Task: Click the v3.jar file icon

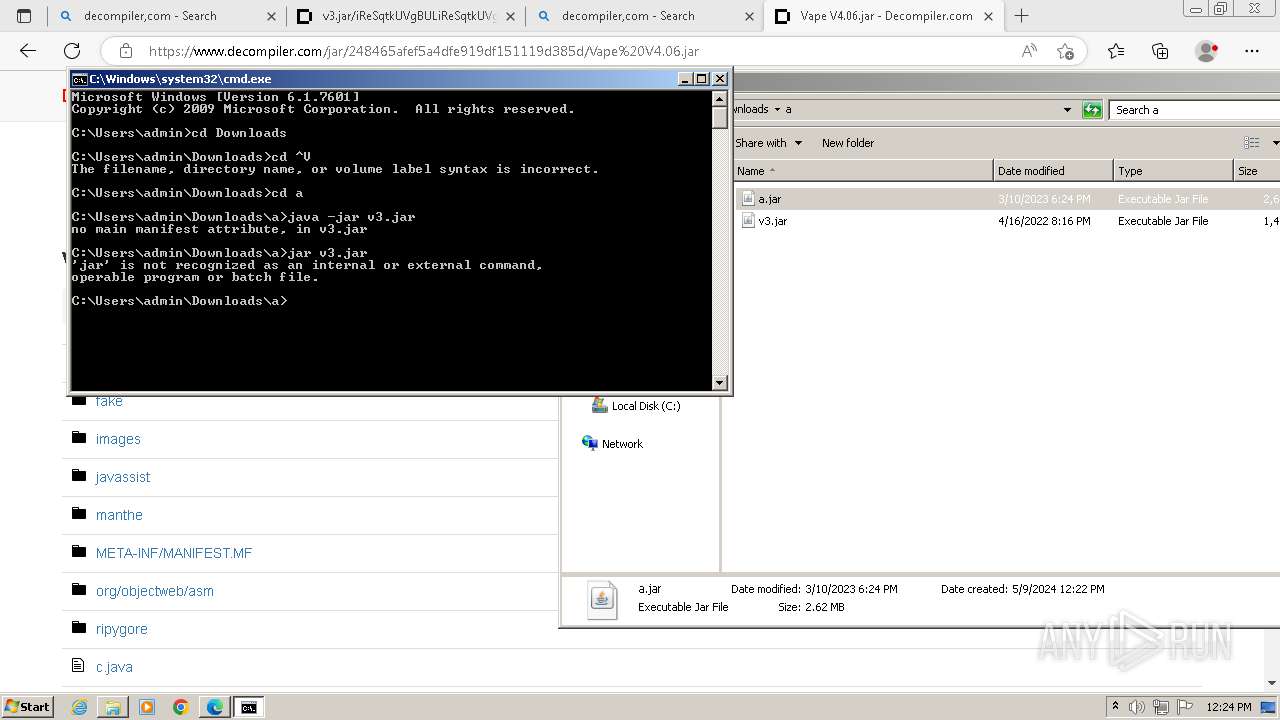Action: [x=748, y=221]
